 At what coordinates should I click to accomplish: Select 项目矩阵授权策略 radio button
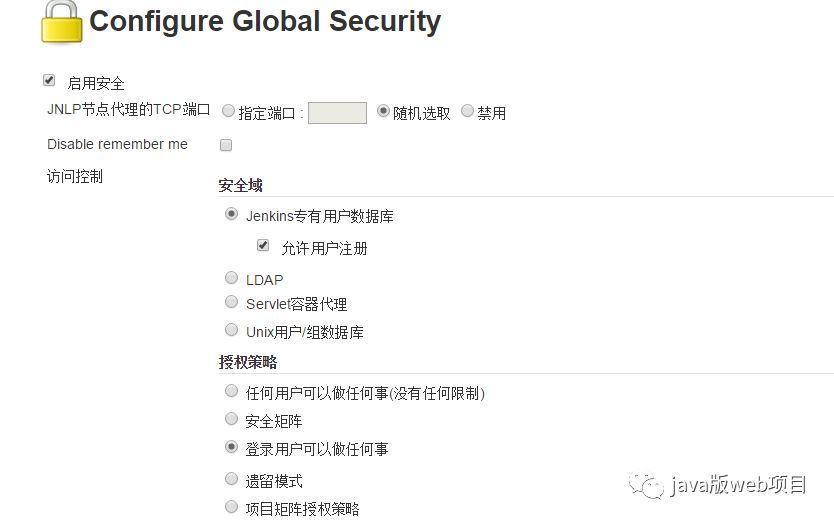coord(232,507)
